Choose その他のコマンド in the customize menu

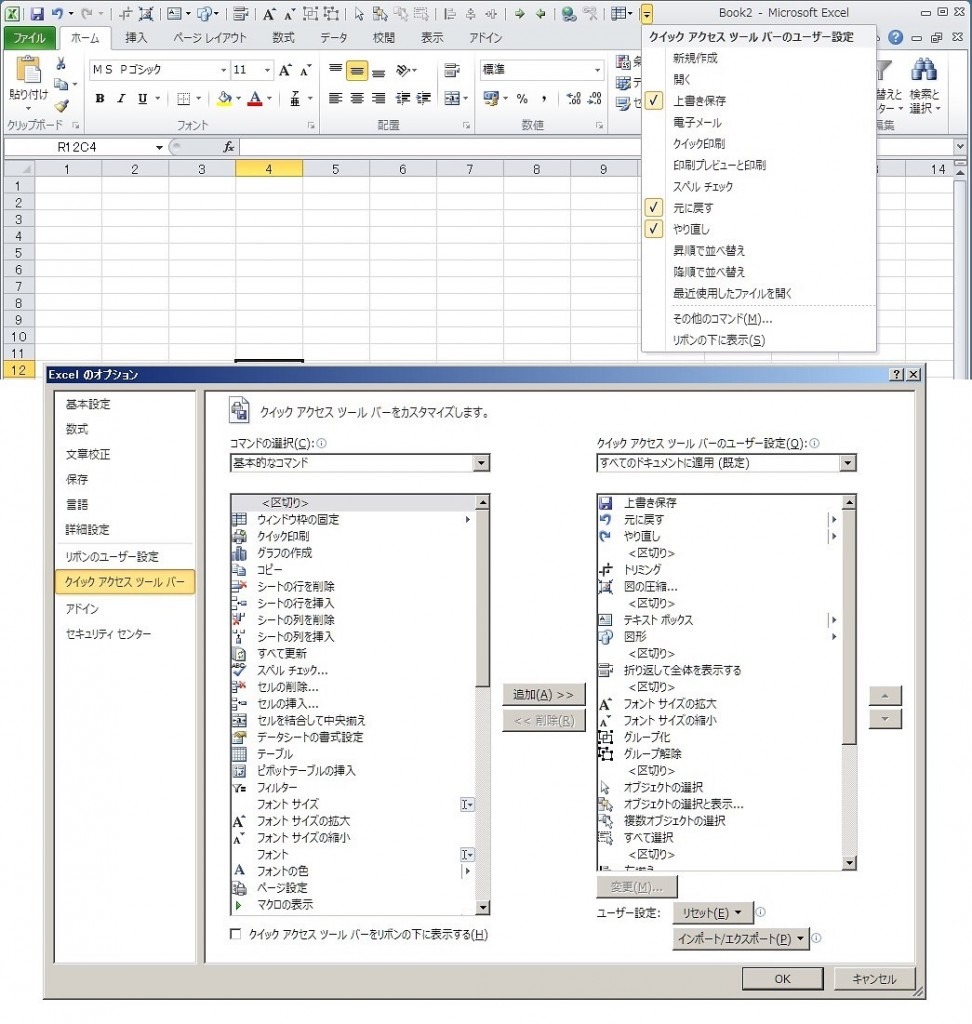[x=759, y=319]
